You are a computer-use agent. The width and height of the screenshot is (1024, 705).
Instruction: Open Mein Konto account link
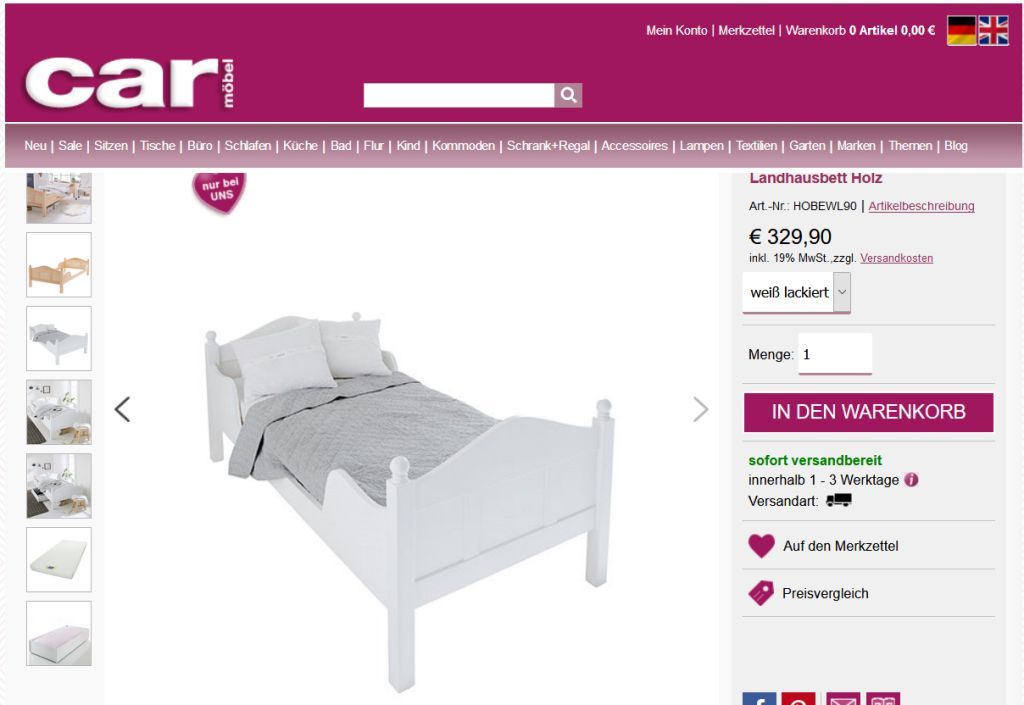point(677,31)
